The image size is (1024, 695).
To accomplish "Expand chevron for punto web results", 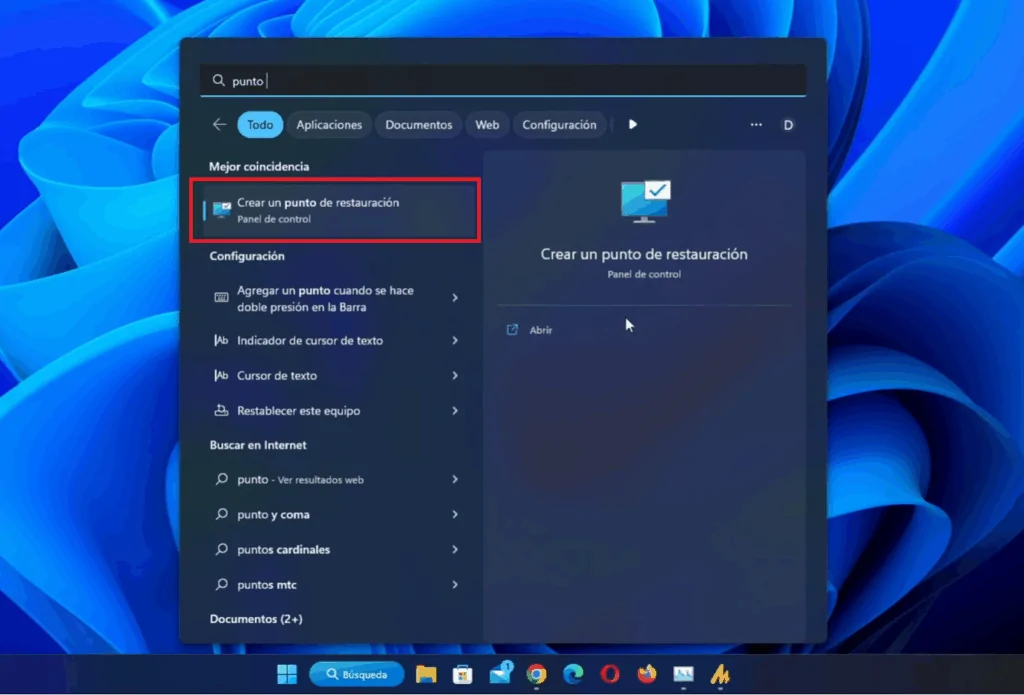I will click(x=455, y=479).
